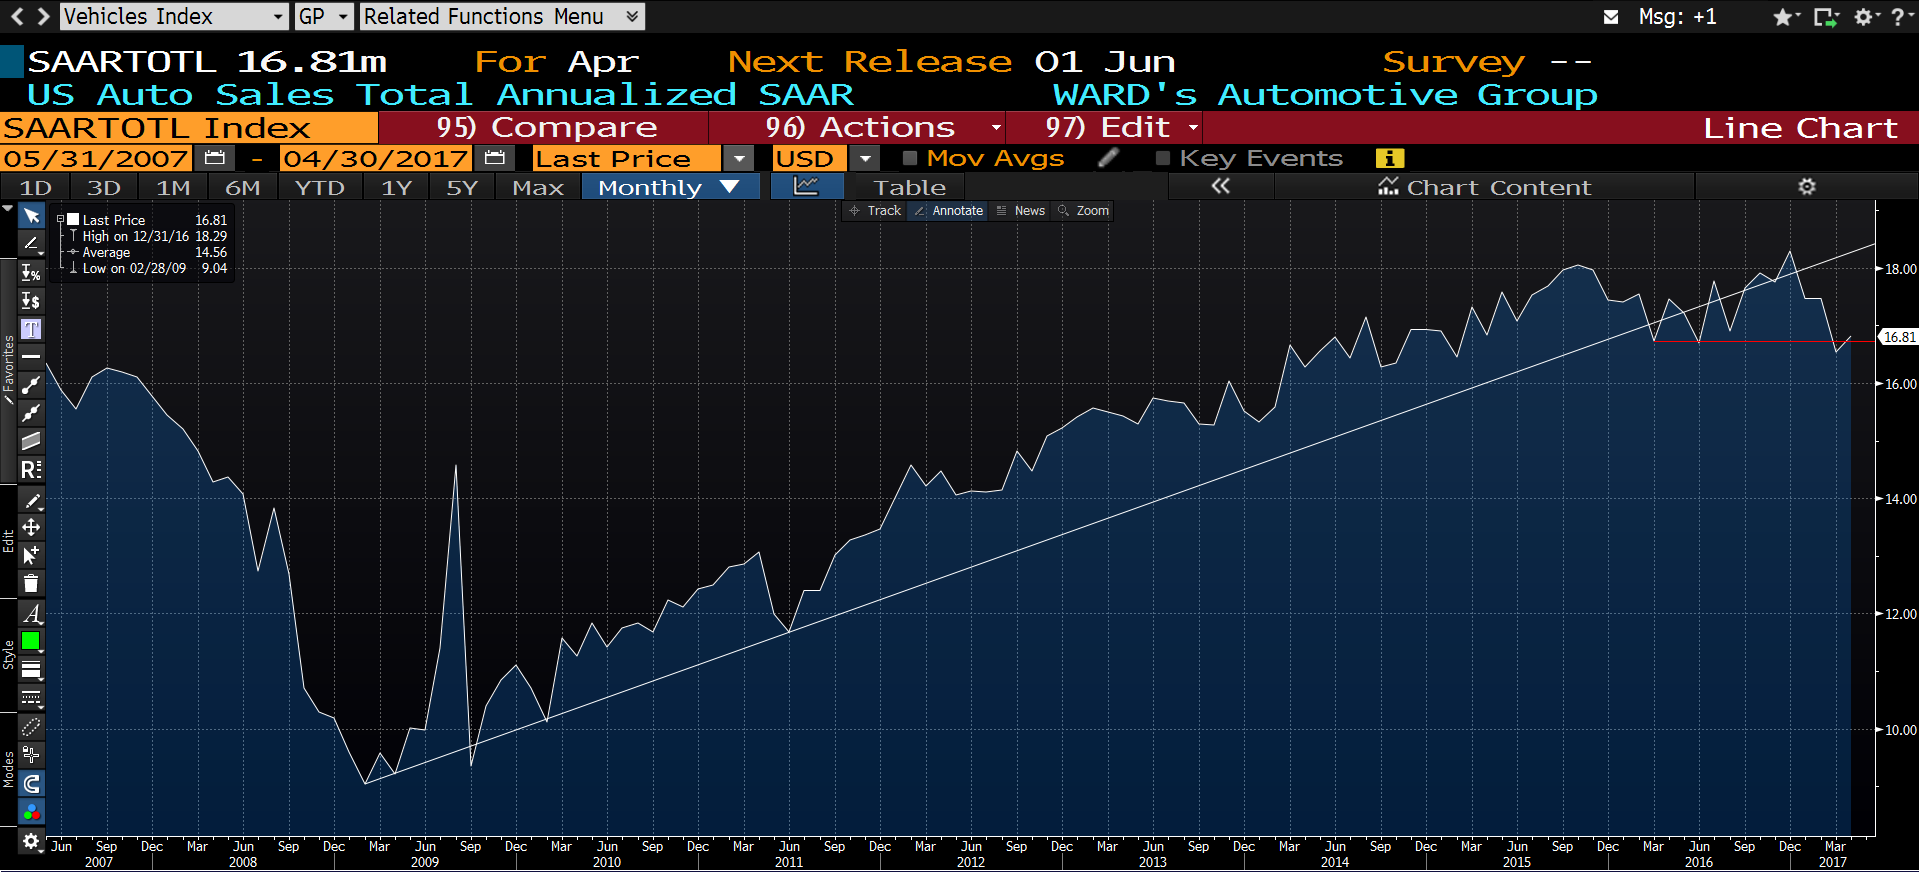Select the move annotation cross-arrows tool

31,527
